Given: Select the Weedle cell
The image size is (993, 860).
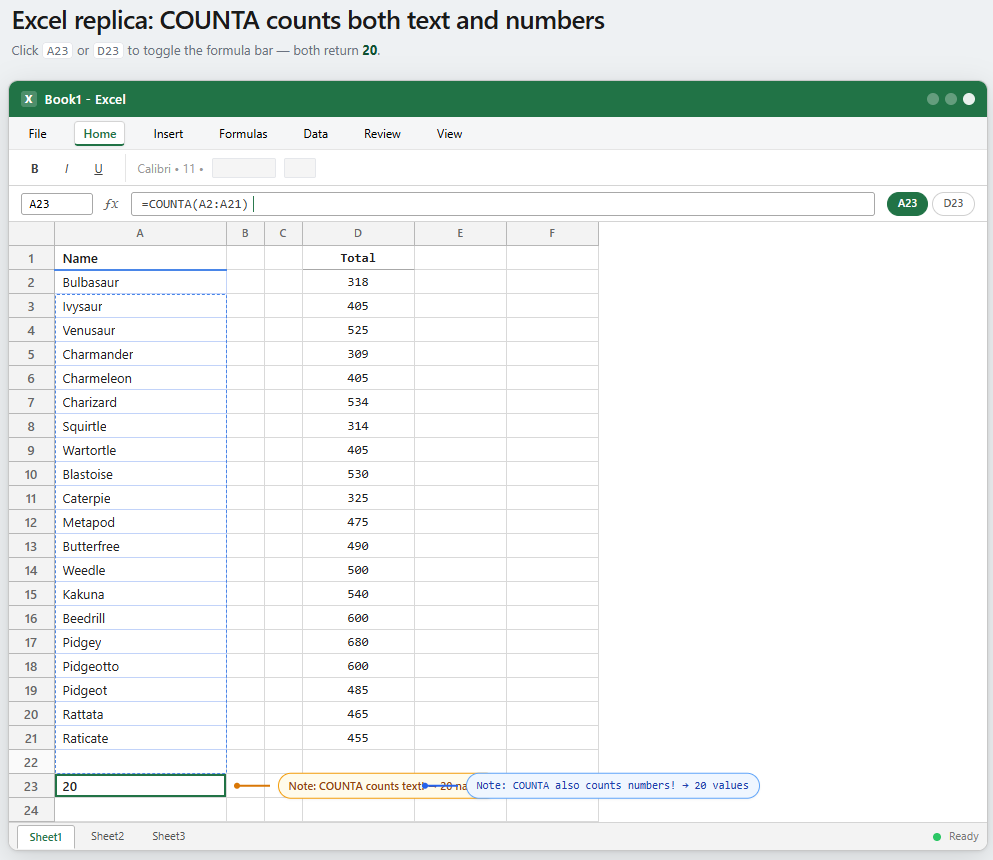Looking at the screenshot, I should click(140, 571).
